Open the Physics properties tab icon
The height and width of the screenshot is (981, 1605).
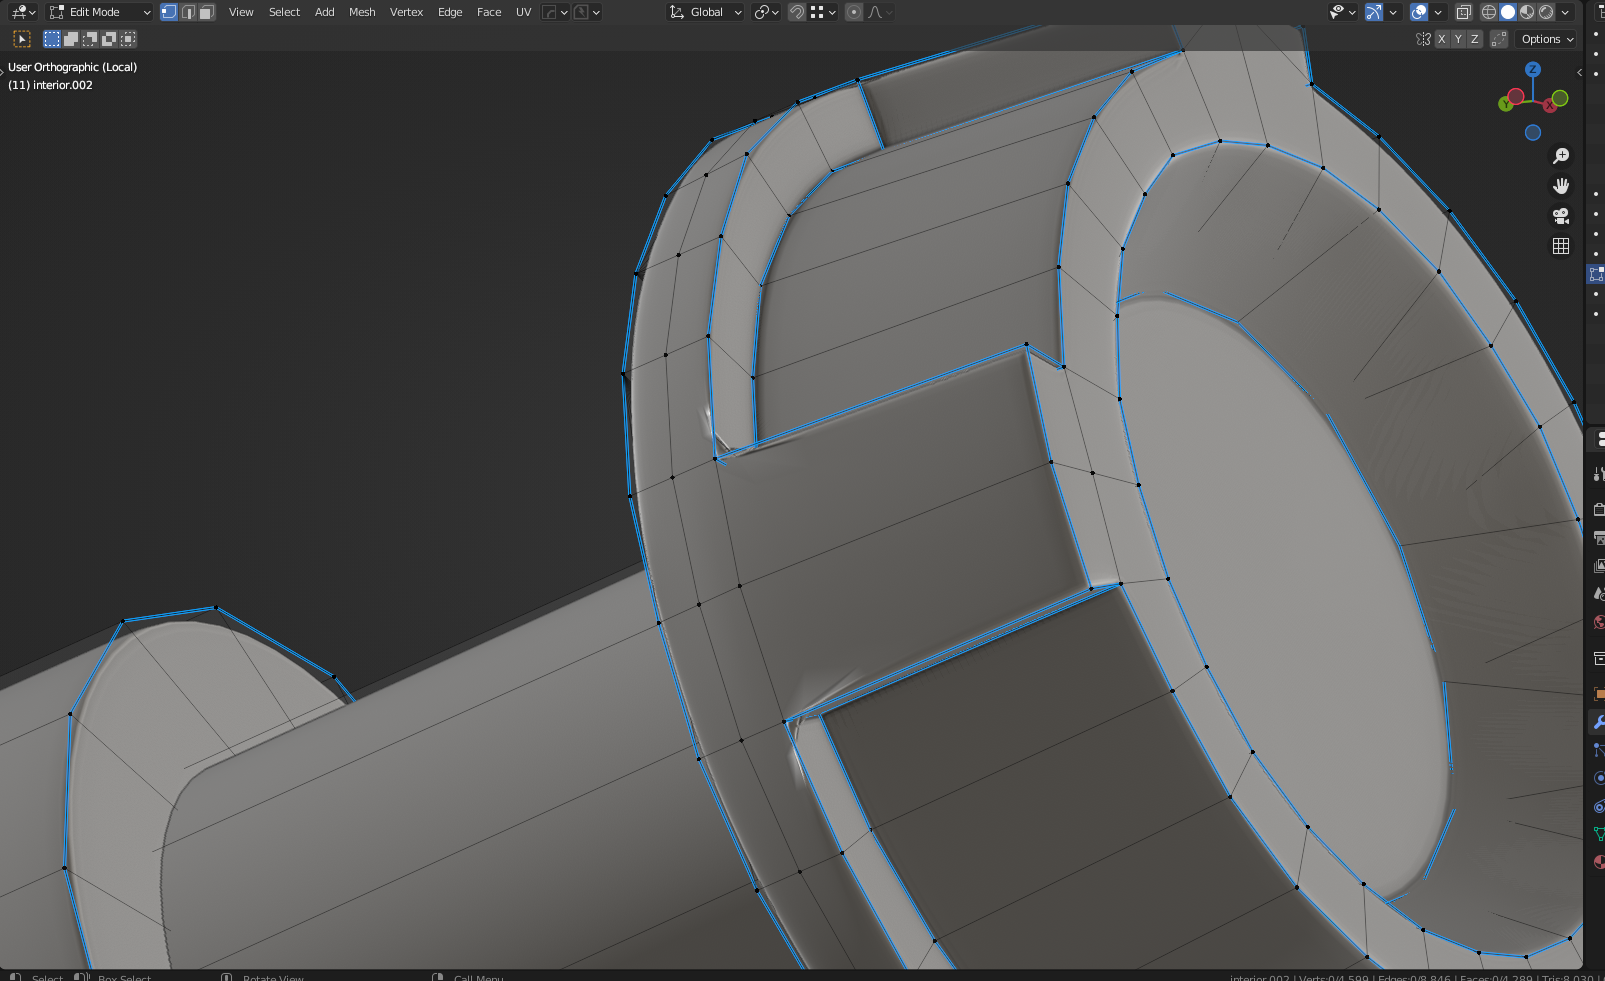coord(1597,778)
